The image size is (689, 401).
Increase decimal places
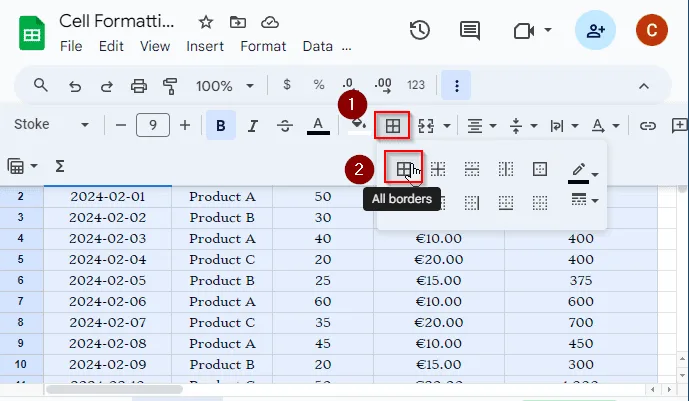[x=383, y=86]
